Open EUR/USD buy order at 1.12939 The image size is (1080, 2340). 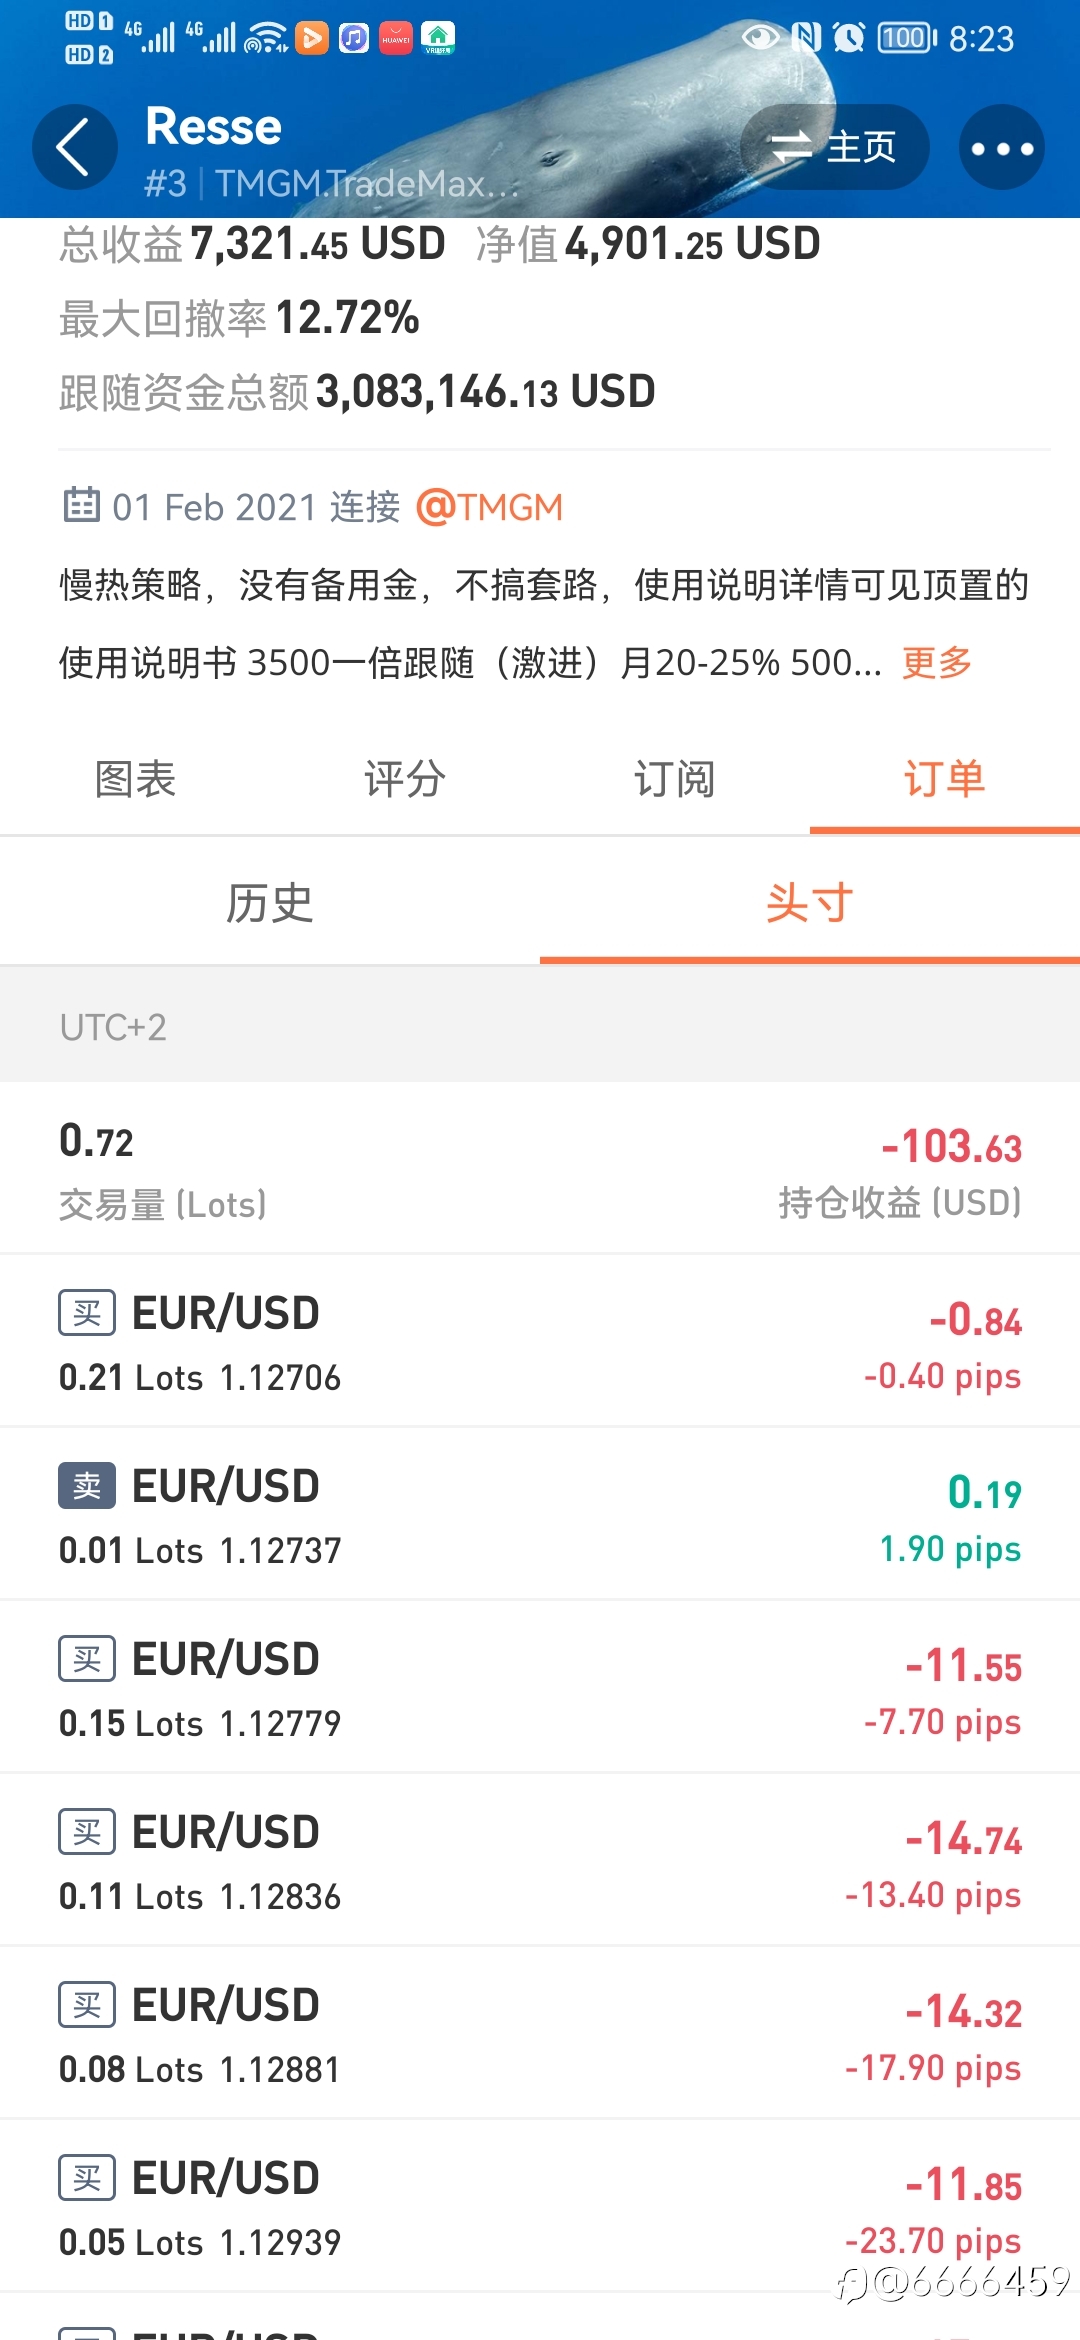(540, 2207)
